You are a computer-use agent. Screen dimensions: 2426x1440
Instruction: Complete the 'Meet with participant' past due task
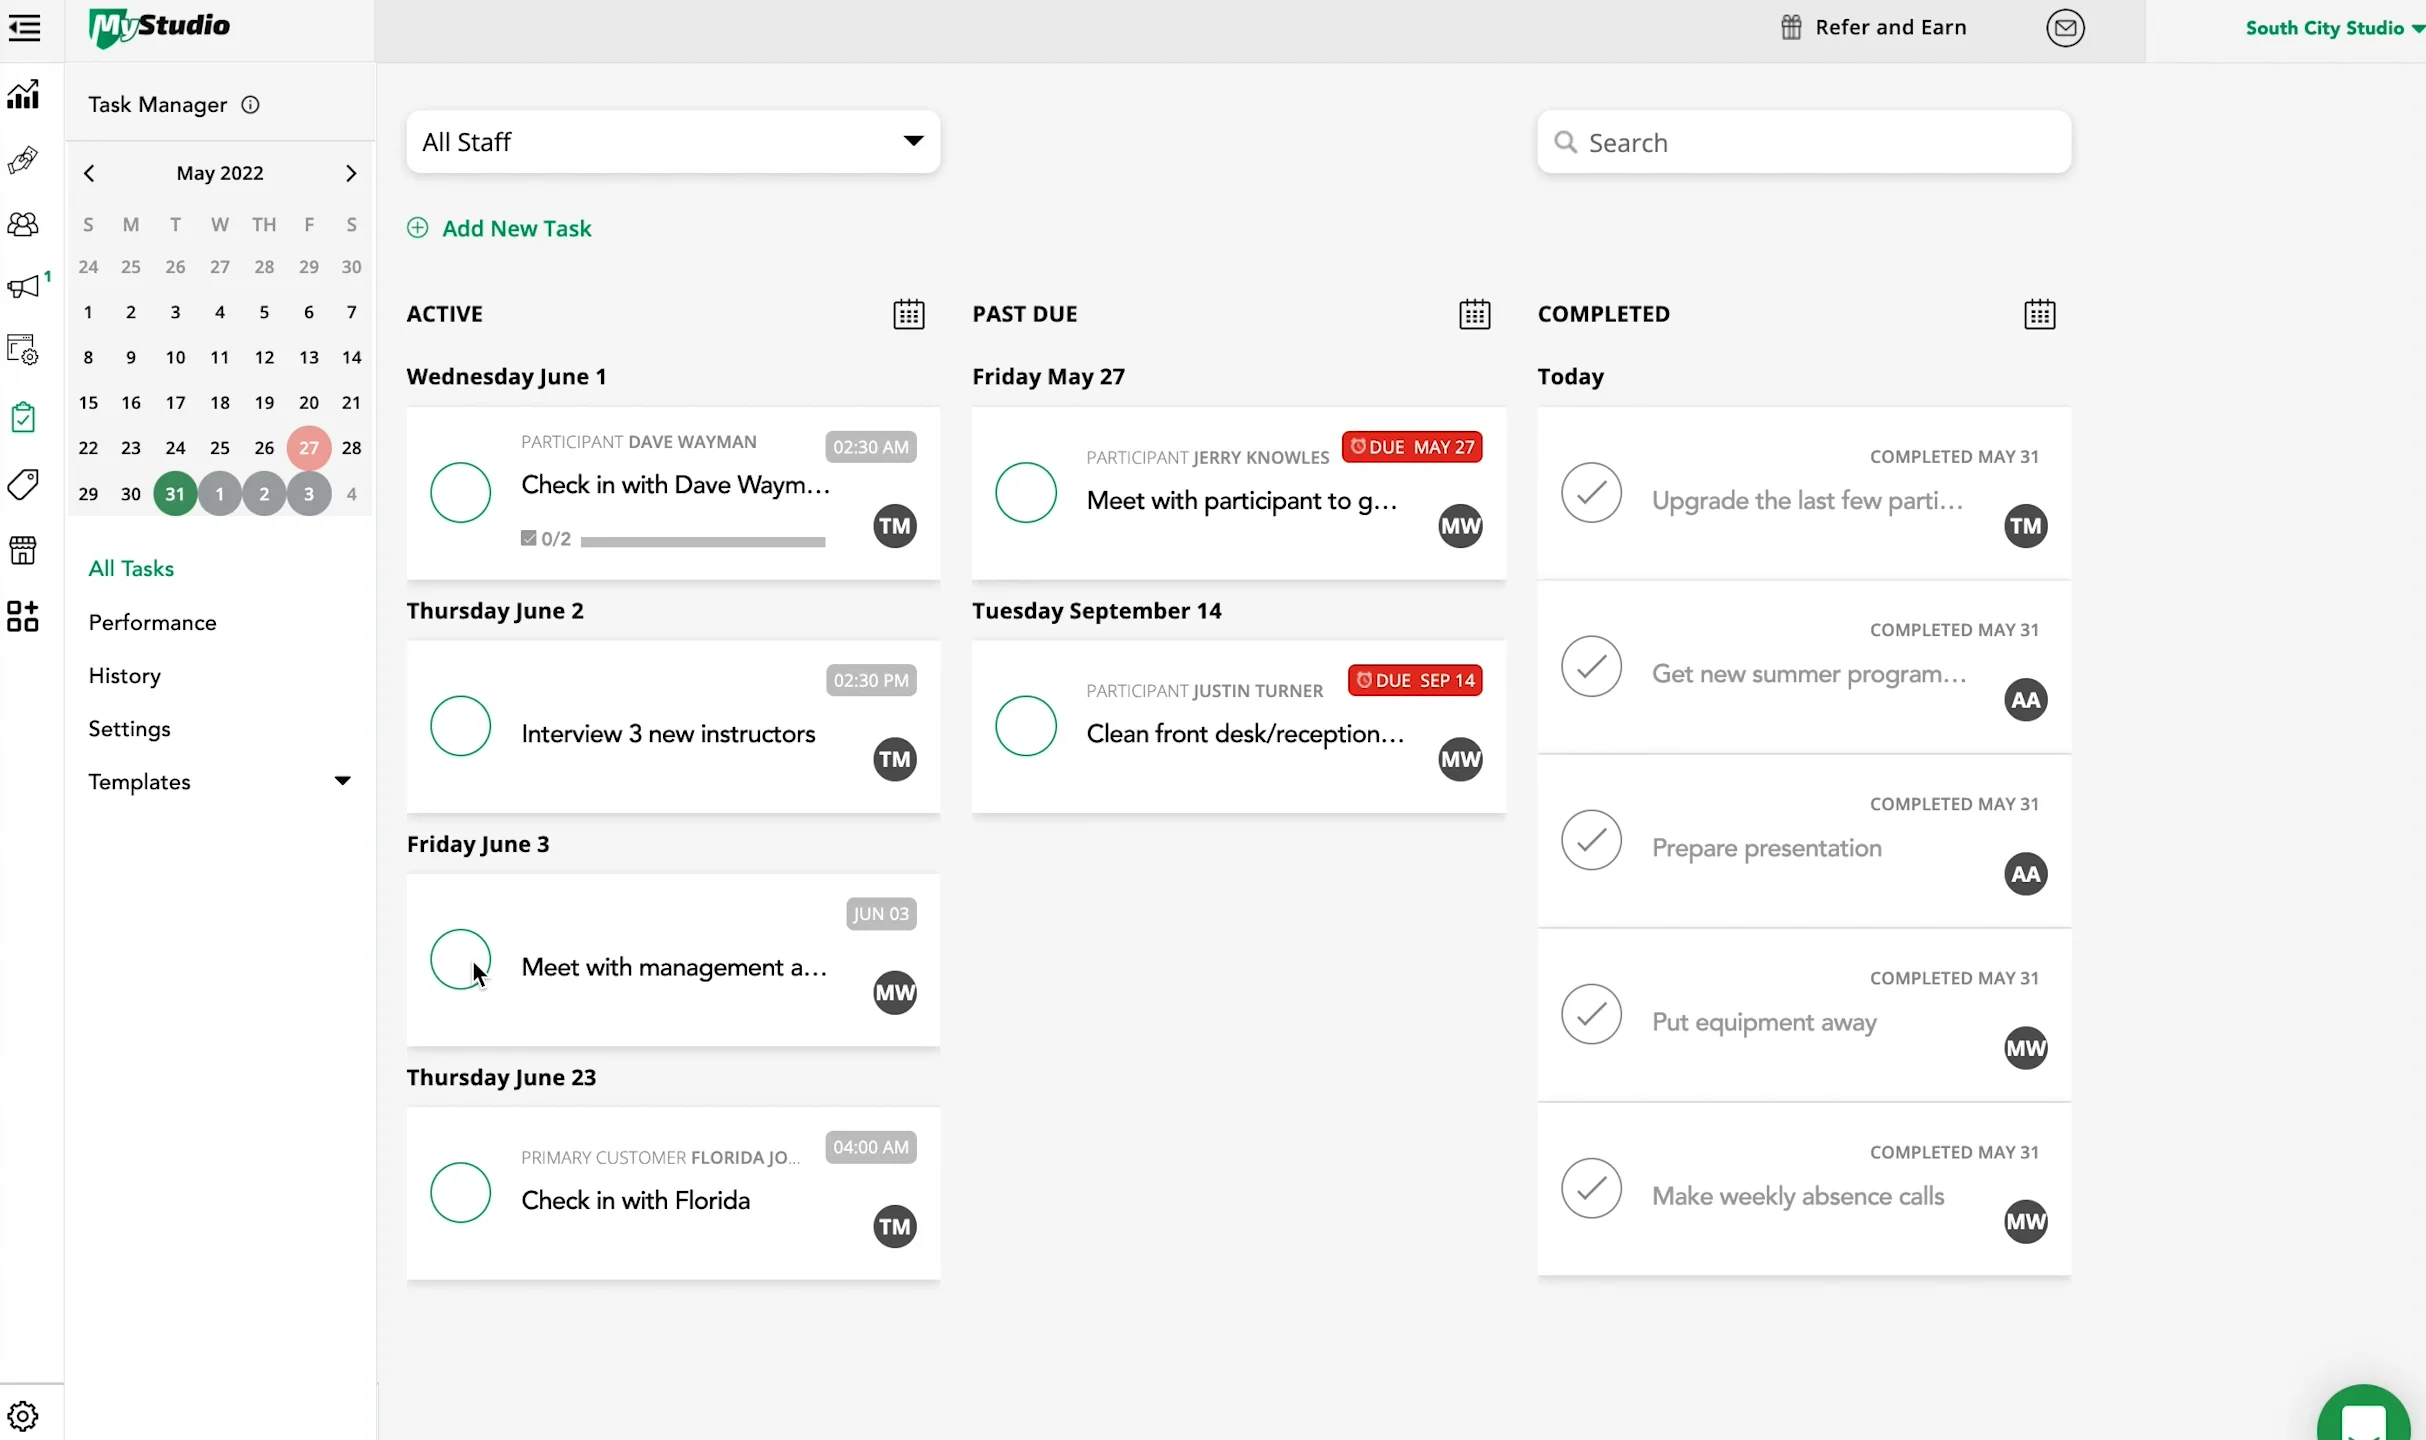(x=1025, y=492)
